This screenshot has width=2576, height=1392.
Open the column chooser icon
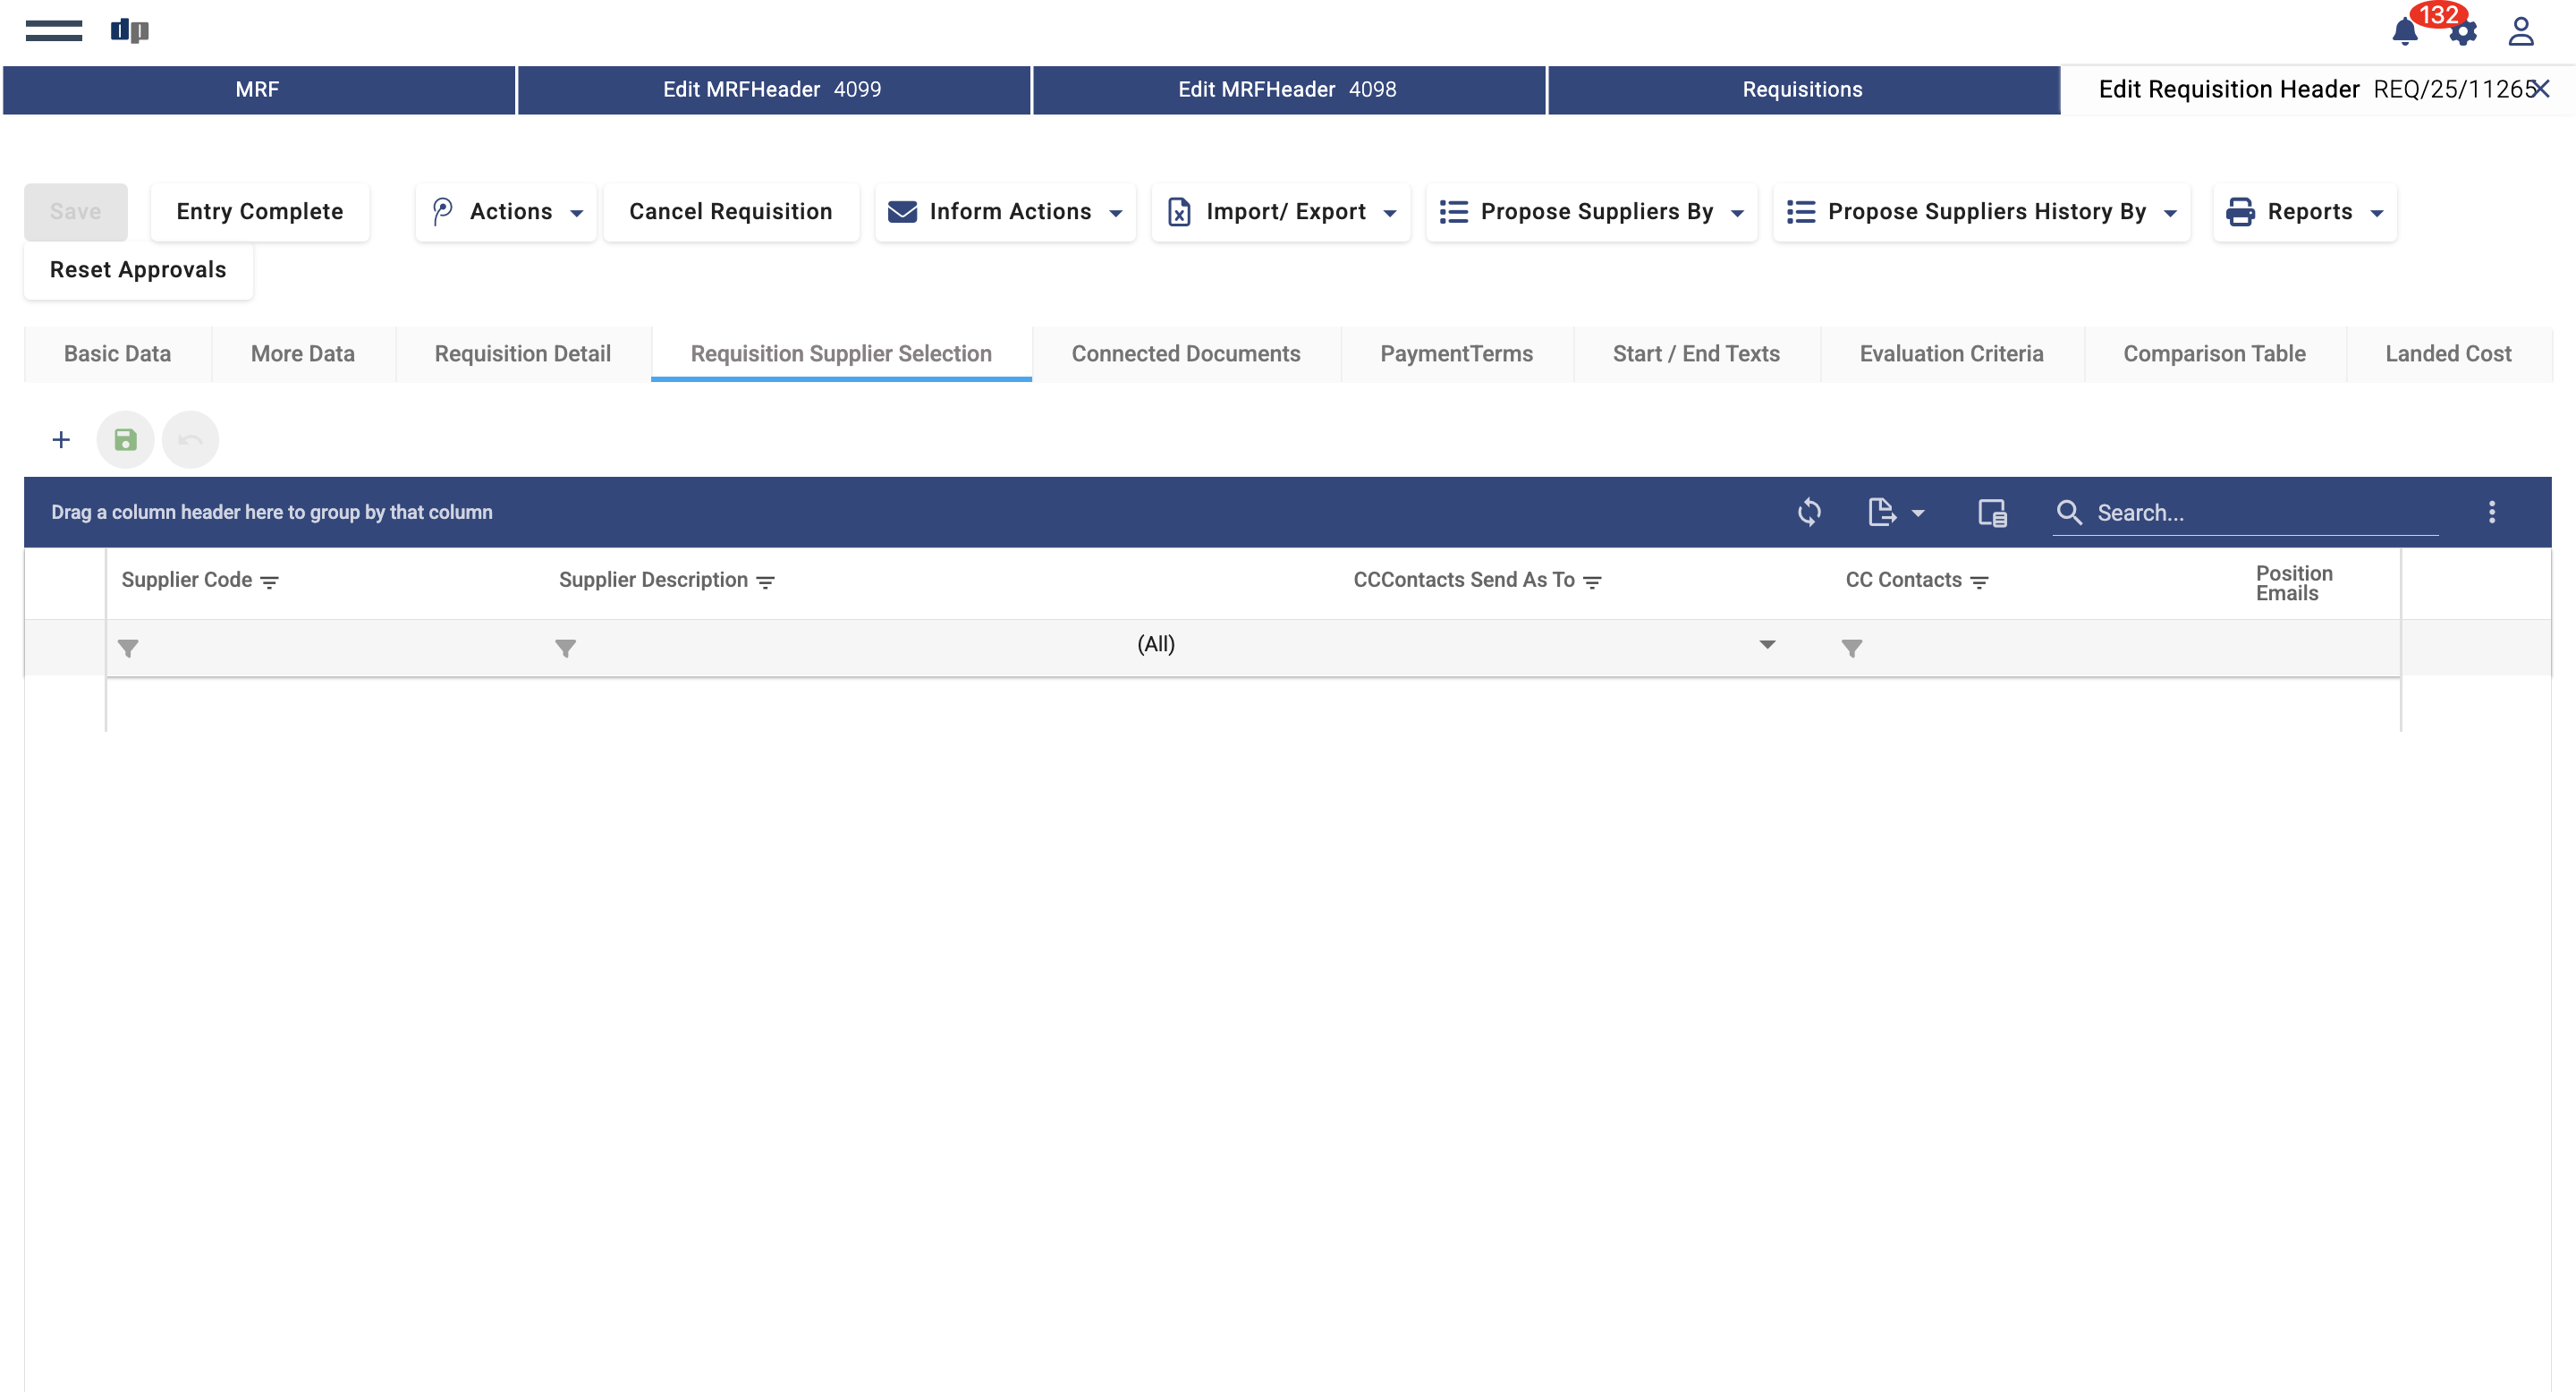1991,512
